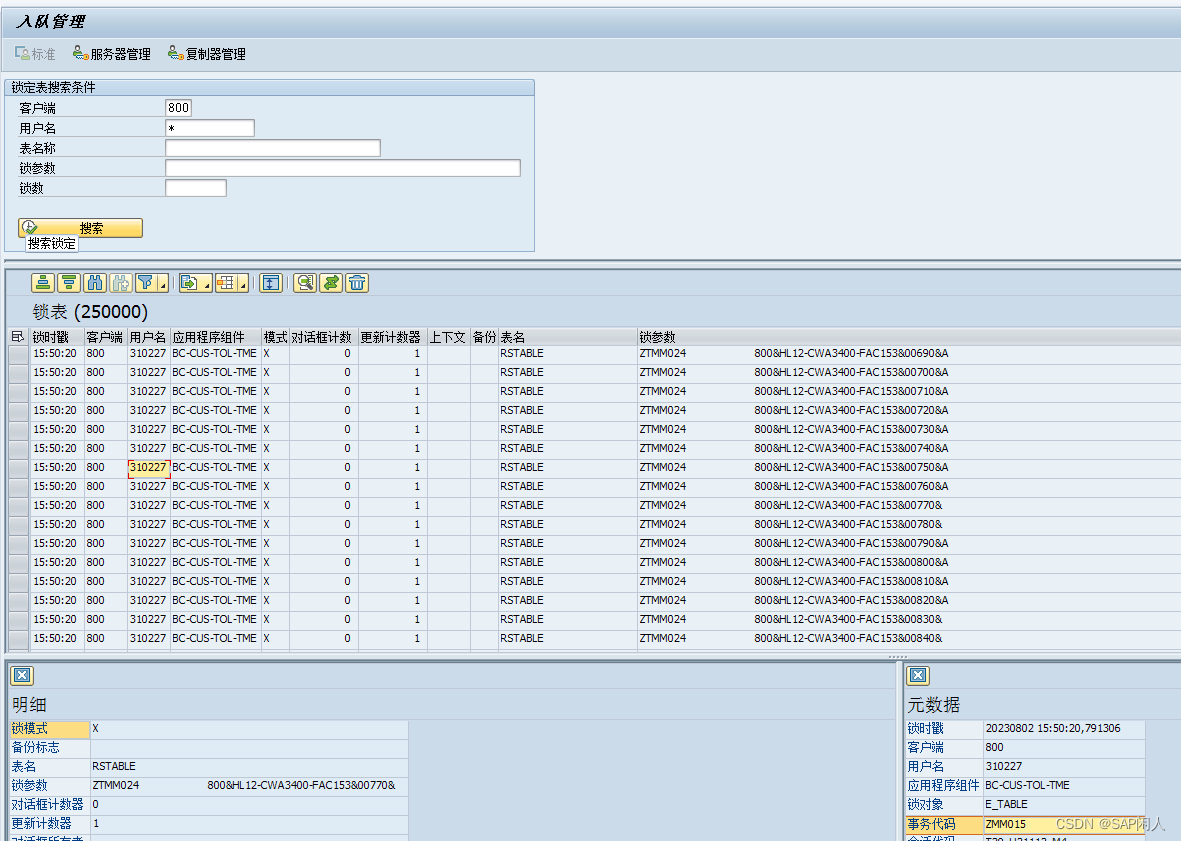Click timestamp value 20230802 15:50:20,791306
The image size is (1181, 841).
point(1053,729)
